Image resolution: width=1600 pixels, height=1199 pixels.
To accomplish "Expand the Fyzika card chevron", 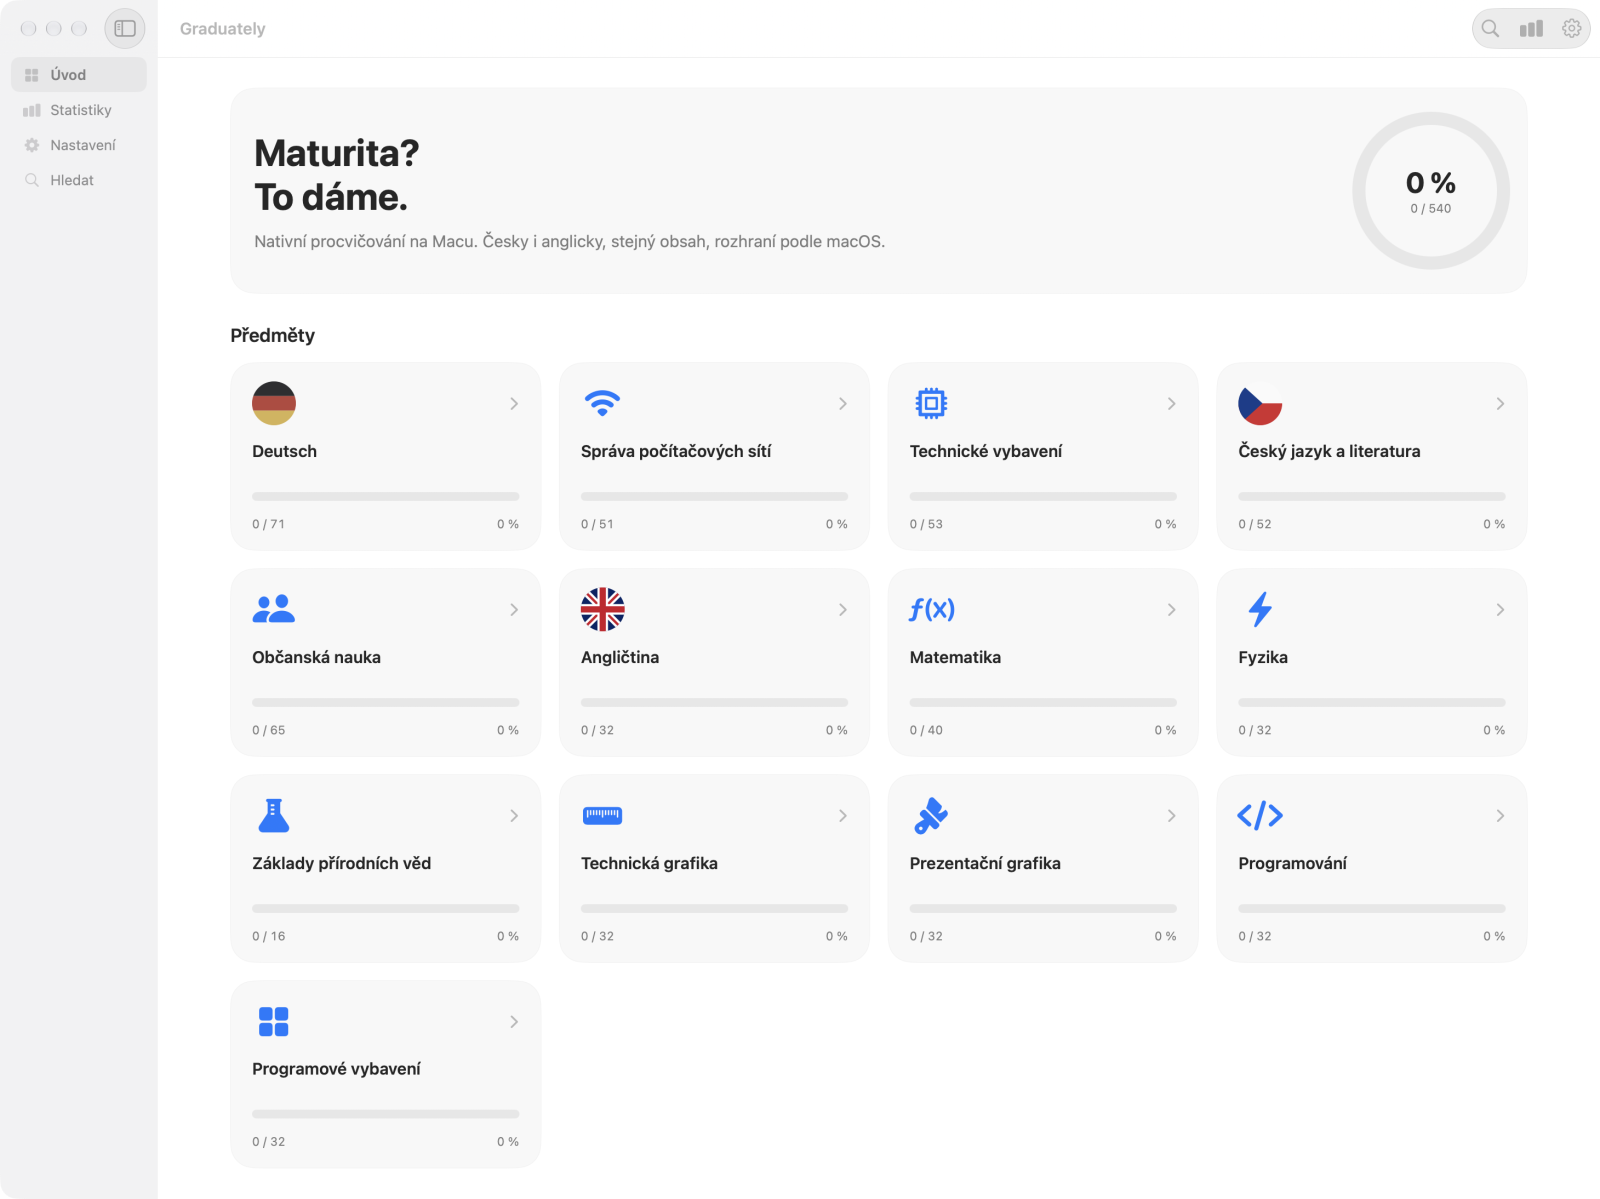I will pyautogui.click(x=1500, y=610).
